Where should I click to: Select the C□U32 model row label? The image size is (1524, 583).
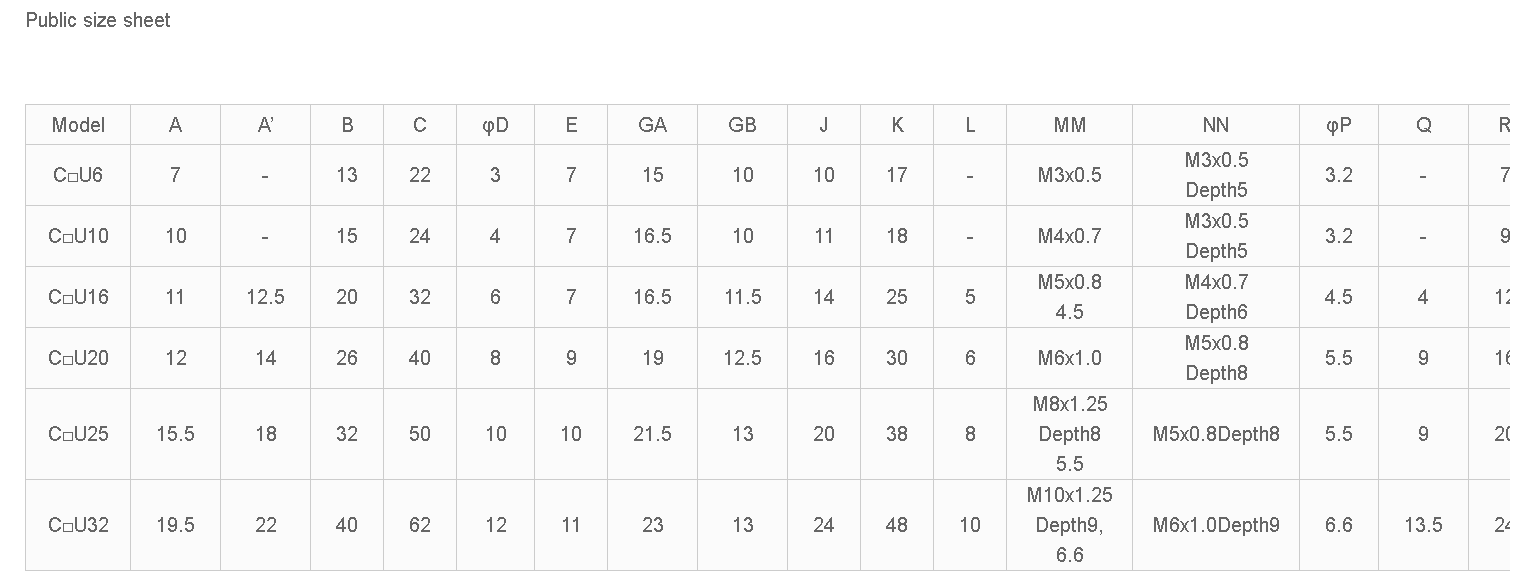pos(78,525)
